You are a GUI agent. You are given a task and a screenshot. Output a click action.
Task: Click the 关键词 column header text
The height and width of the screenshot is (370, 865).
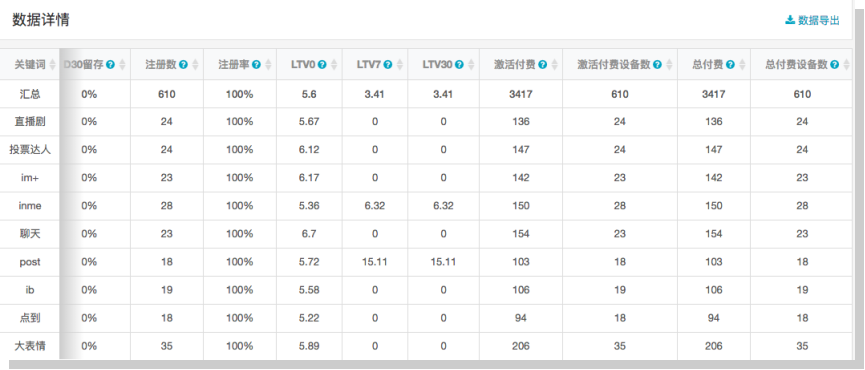[30, 65]
